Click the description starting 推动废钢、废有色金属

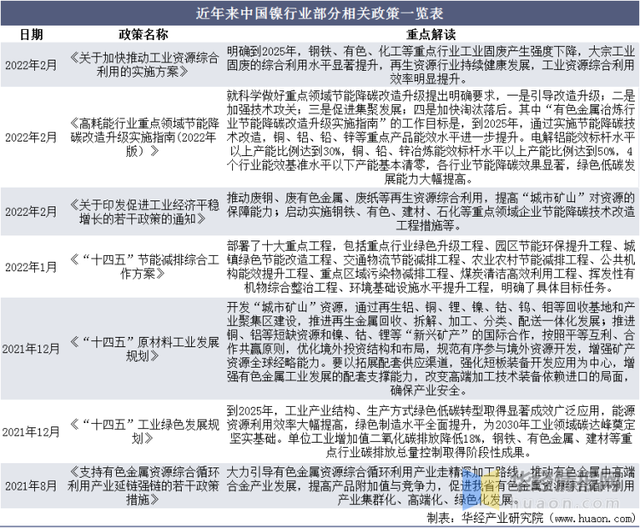(x=431, y=212)
